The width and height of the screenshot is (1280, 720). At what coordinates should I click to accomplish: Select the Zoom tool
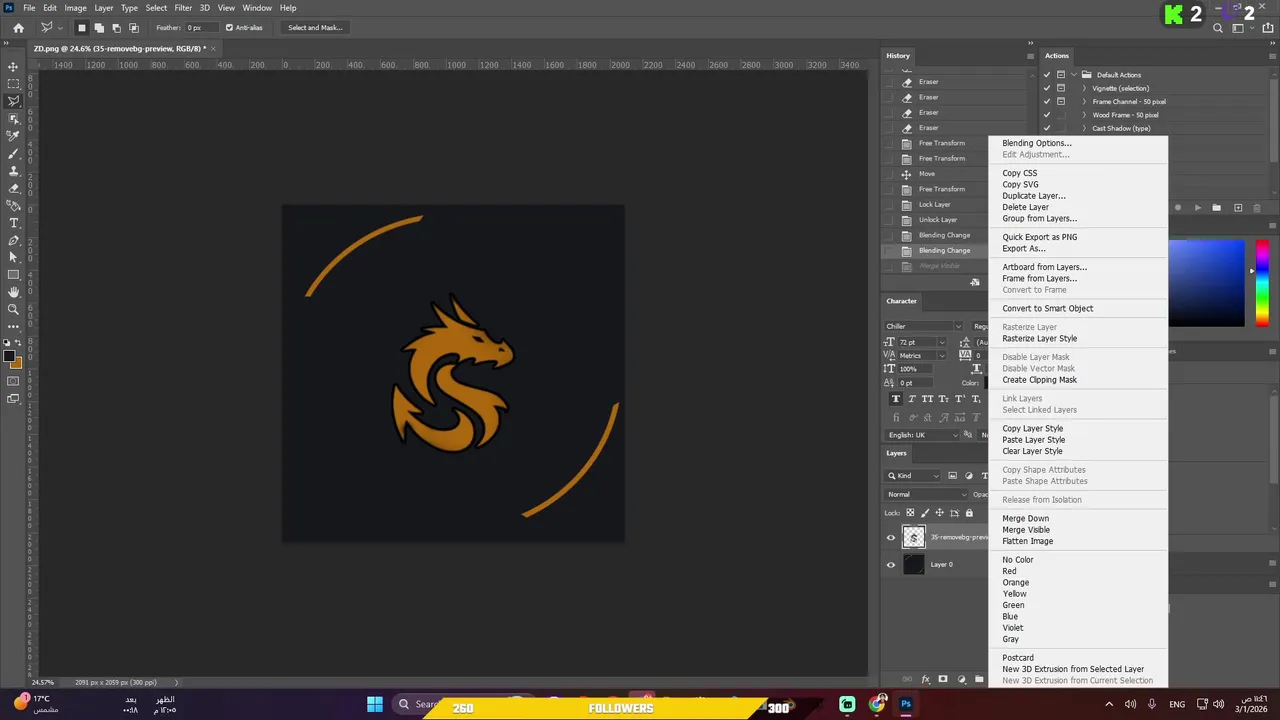click(x=13, y=309)
